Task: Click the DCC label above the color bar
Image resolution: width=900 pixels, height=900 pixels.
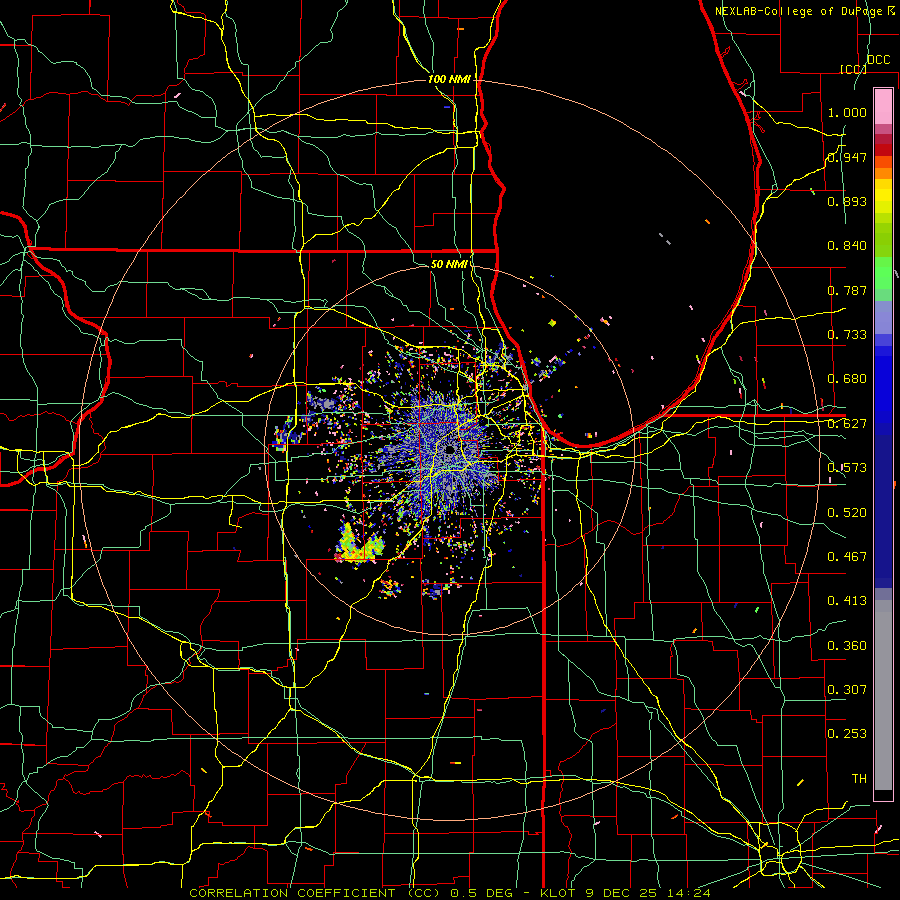Action: point(879,60)
